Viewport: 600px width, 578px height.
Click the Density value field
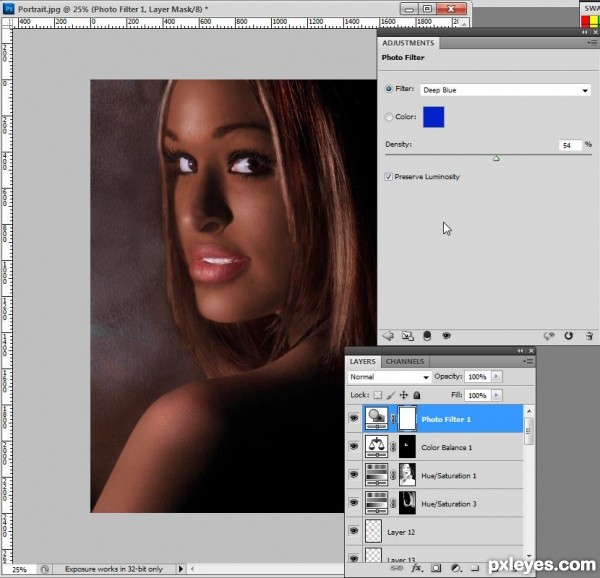570,145
